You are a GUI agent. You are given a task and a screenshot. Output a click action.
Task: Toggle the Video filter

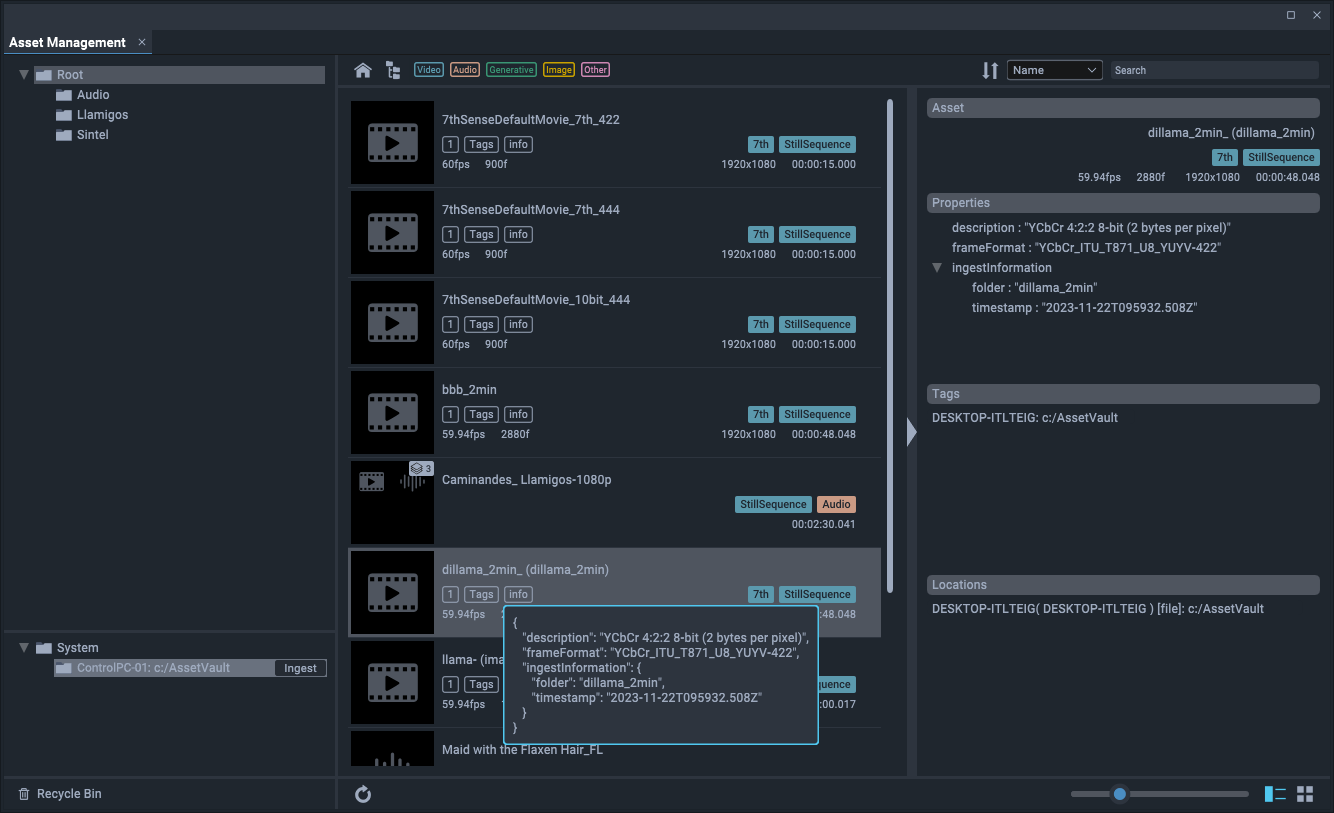tap(429, 70)
